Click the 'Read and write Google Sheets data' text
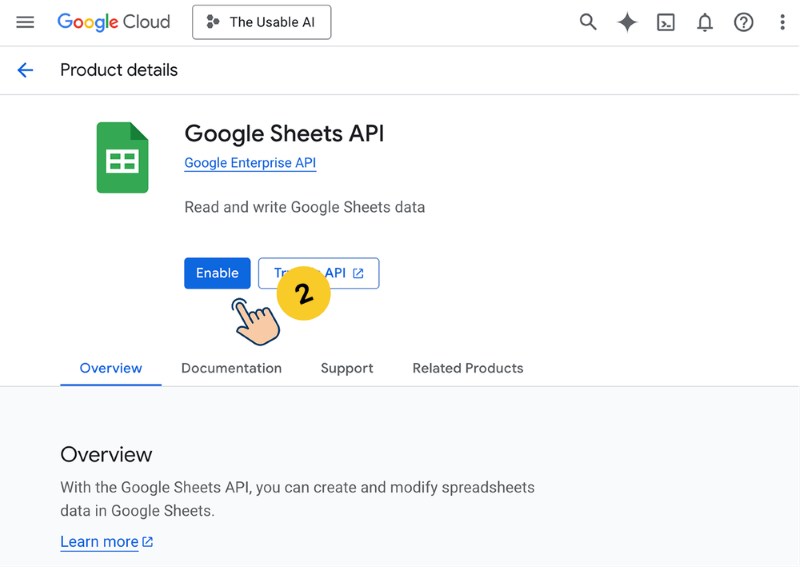 tap(305, 207)
